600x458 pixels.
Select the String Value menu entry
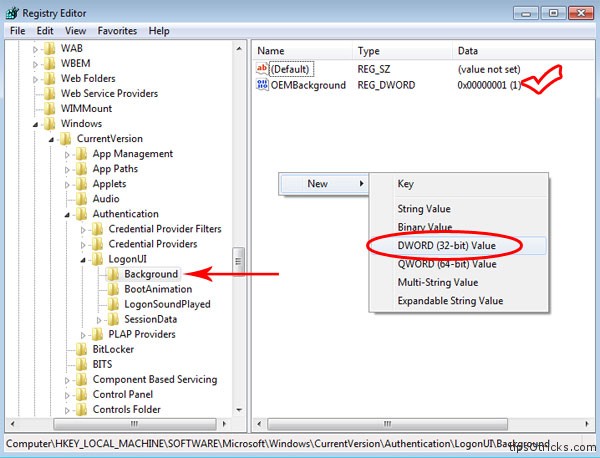pyautogui.click(x=424, y=209)
